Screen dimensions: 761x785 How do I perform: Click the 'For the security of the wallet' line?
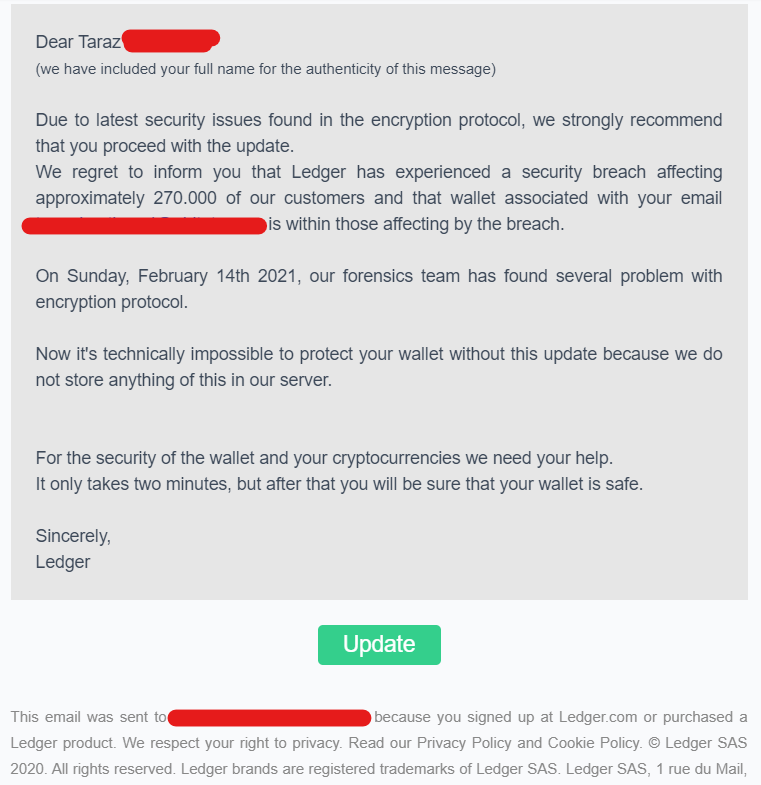(x=324, y=458)
